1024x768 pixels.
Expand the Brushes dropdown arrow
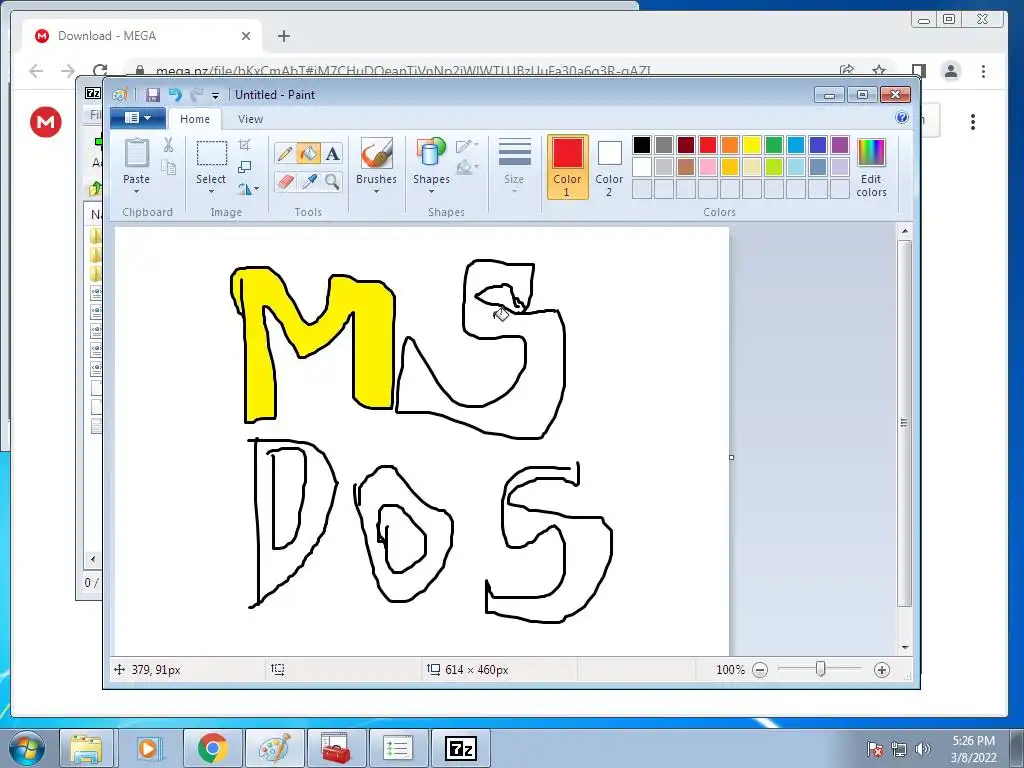pos(376,191)
